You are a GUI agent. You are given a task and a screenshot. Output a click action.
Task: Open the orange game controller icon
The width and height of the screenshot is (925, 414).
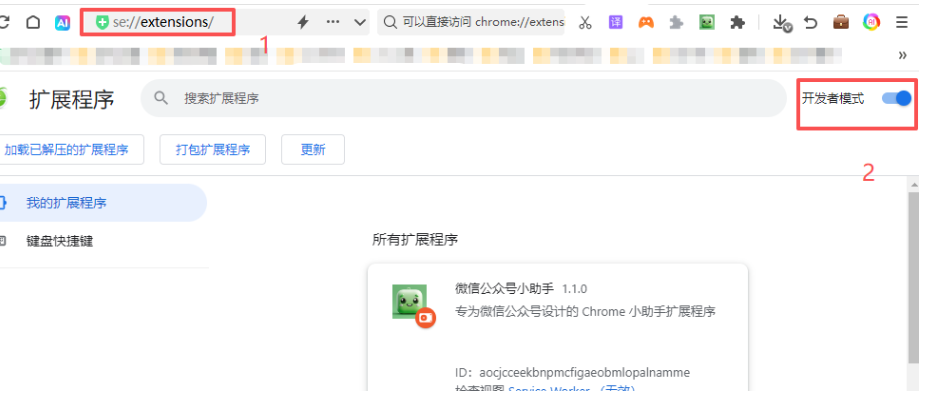646,22
